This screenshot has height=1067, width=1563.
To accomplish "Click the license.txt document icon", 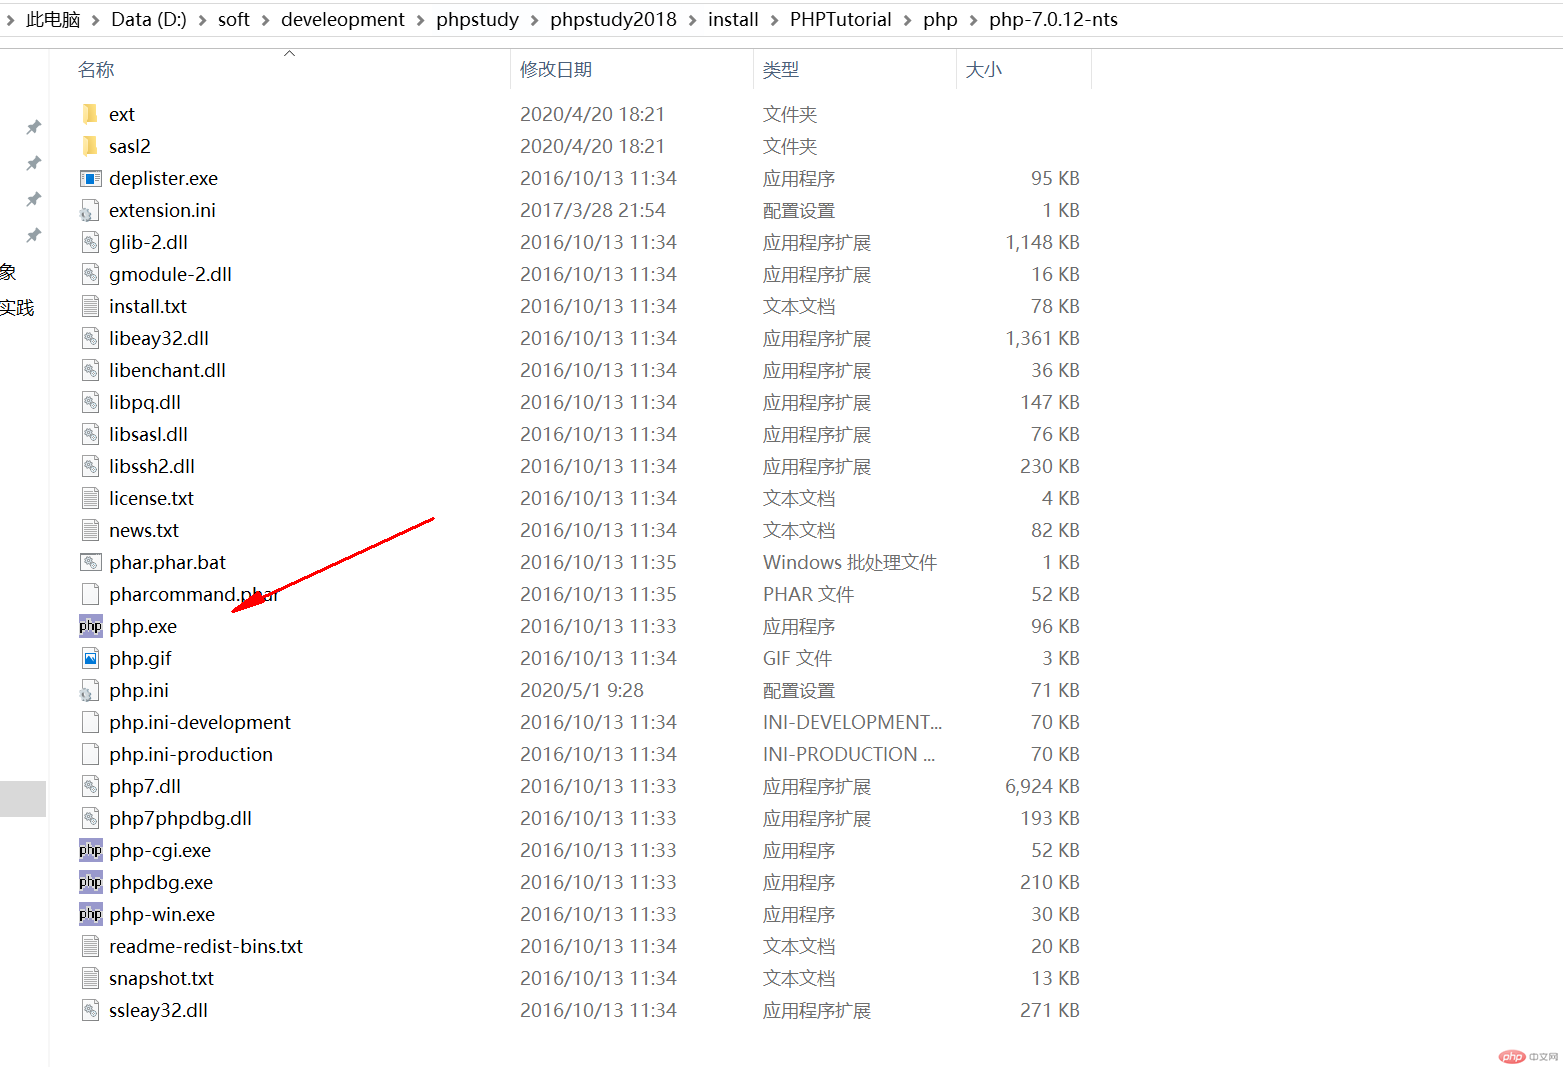I will point(90,498).
